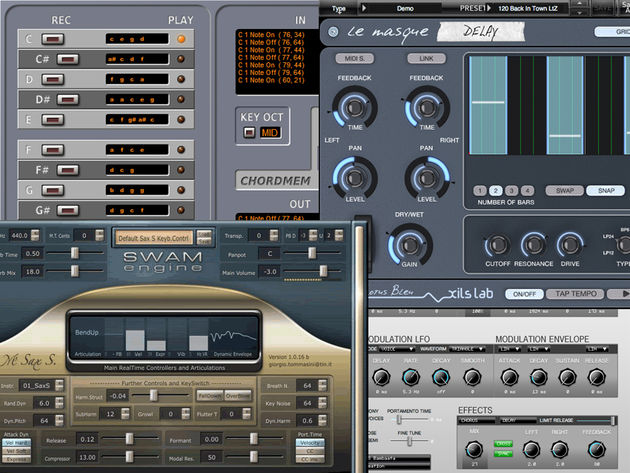Open the second LIN dropdown under Modulation Envelope
Viewport: 630px width, 473px height.
[539, 349]
